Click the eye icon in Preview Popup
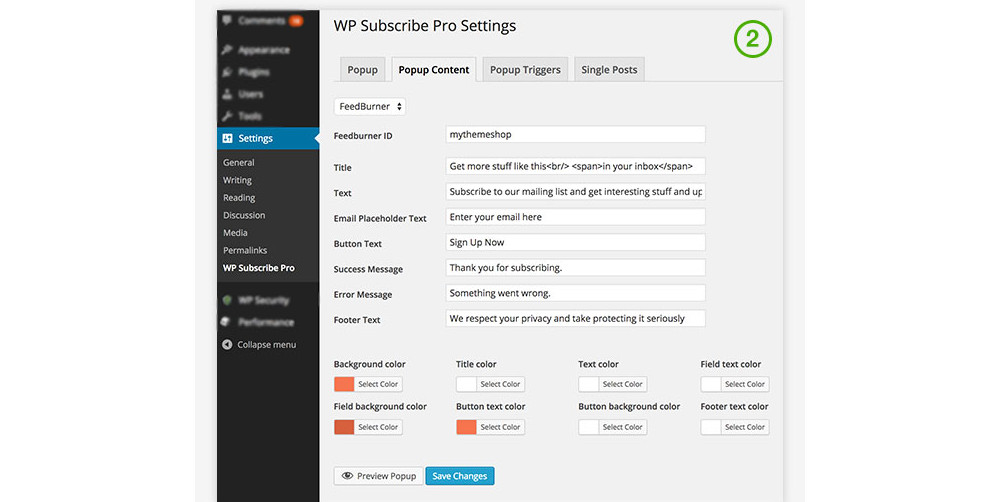 click(348, 476)
